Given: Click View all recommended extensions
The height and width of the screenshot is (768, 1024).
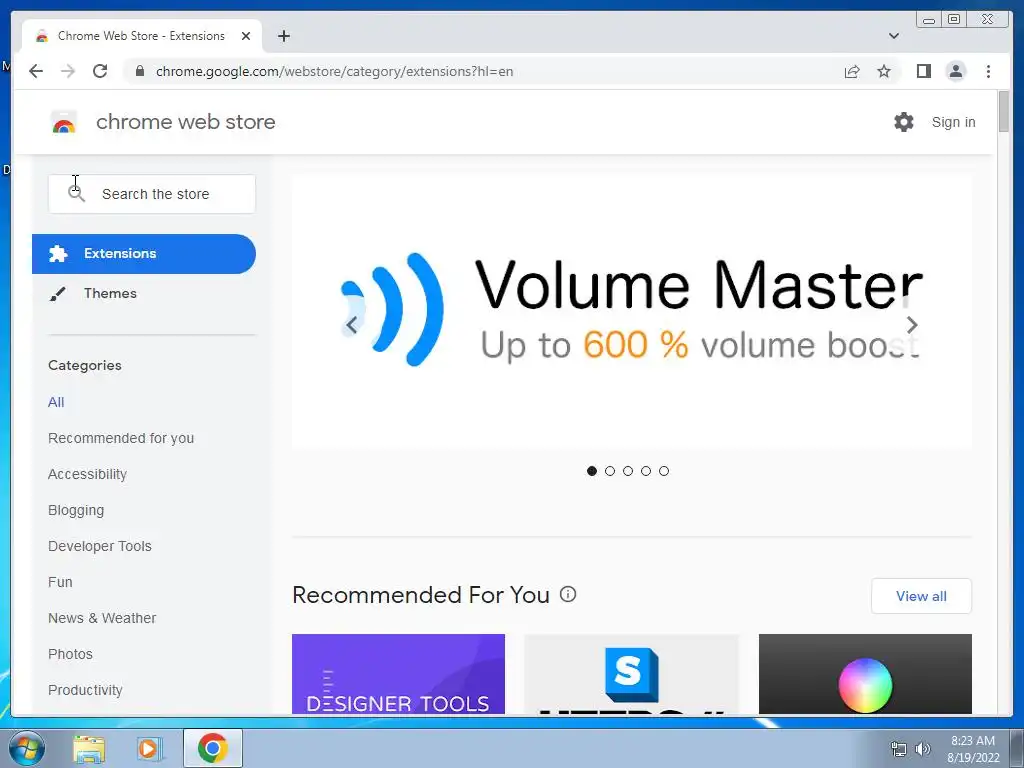Looking at the screenshot, I should pyautogui.click(x=921, y=596).
